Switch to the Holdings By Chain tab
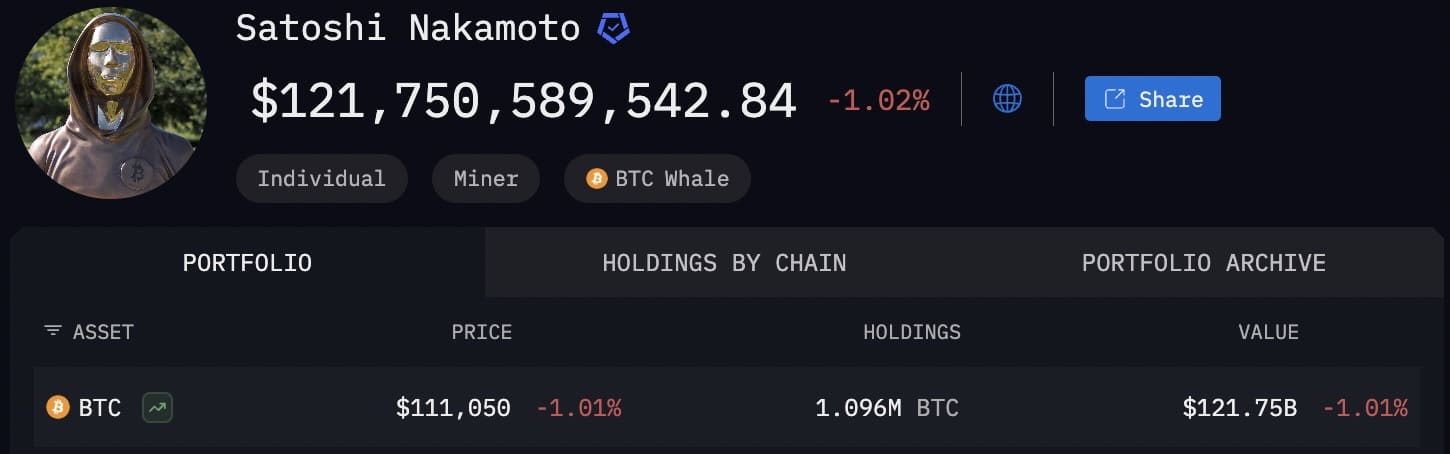1450x454 pixels. pyautogui.click(x=724, y=263)
